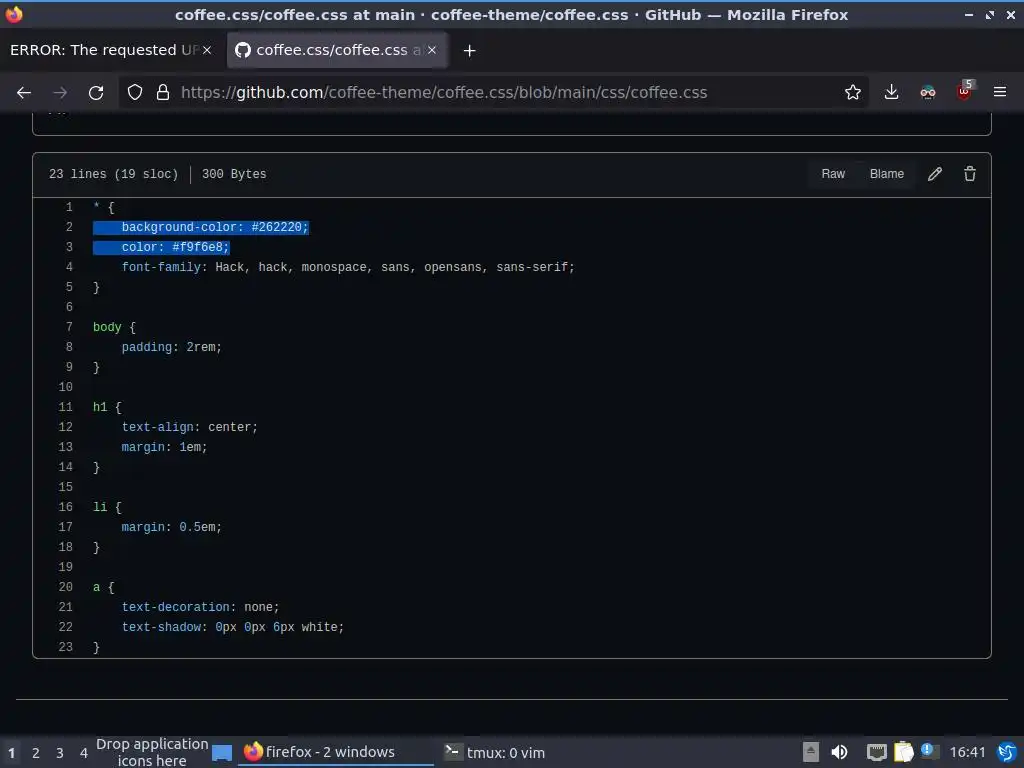Click the 'color: #f9f6e8;' line

[x=176, y=248]
